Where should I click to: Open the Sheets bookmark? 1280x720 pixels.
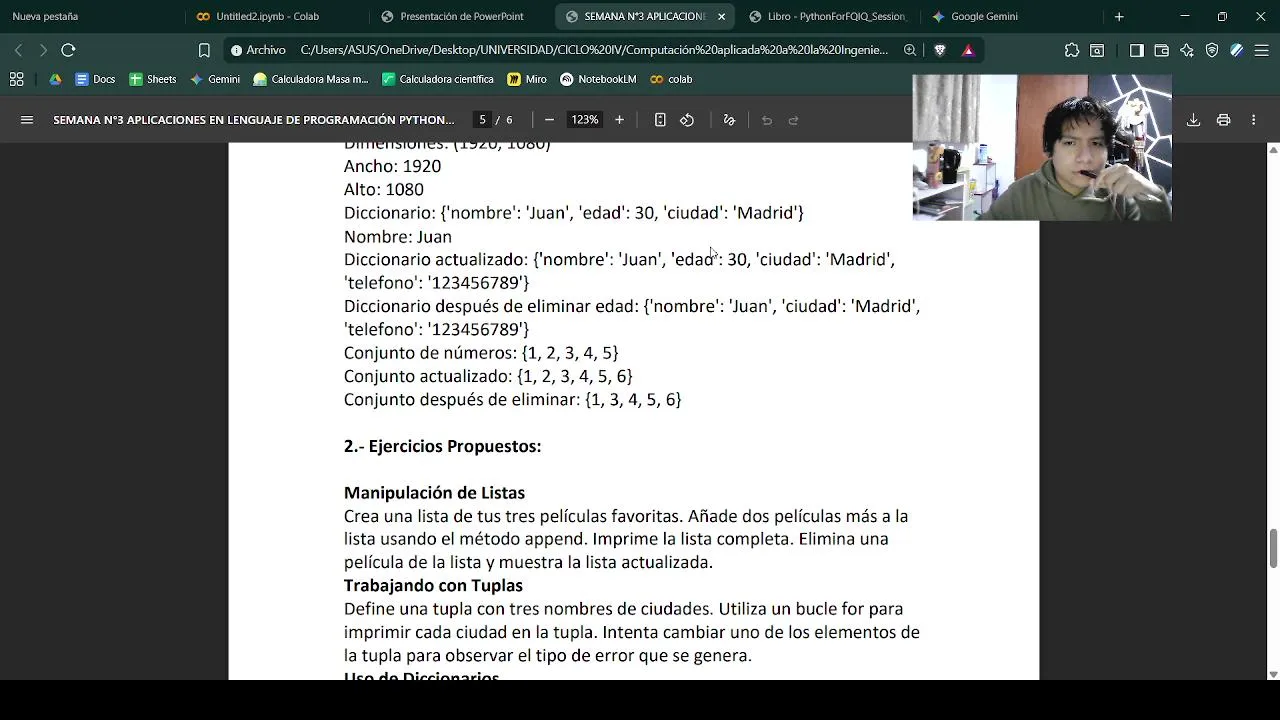click(153, 79)
